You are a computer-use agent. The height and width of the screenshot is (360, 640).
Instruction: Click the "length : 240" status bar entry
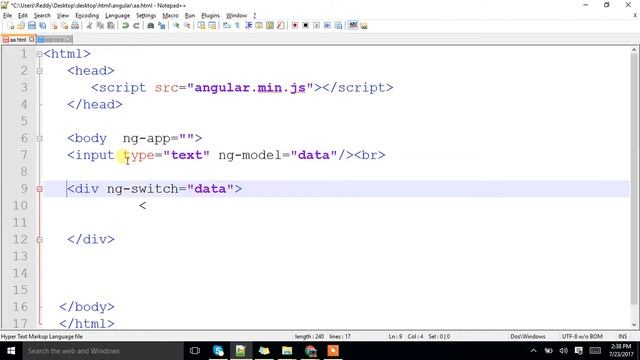click(x=309, y=337)
